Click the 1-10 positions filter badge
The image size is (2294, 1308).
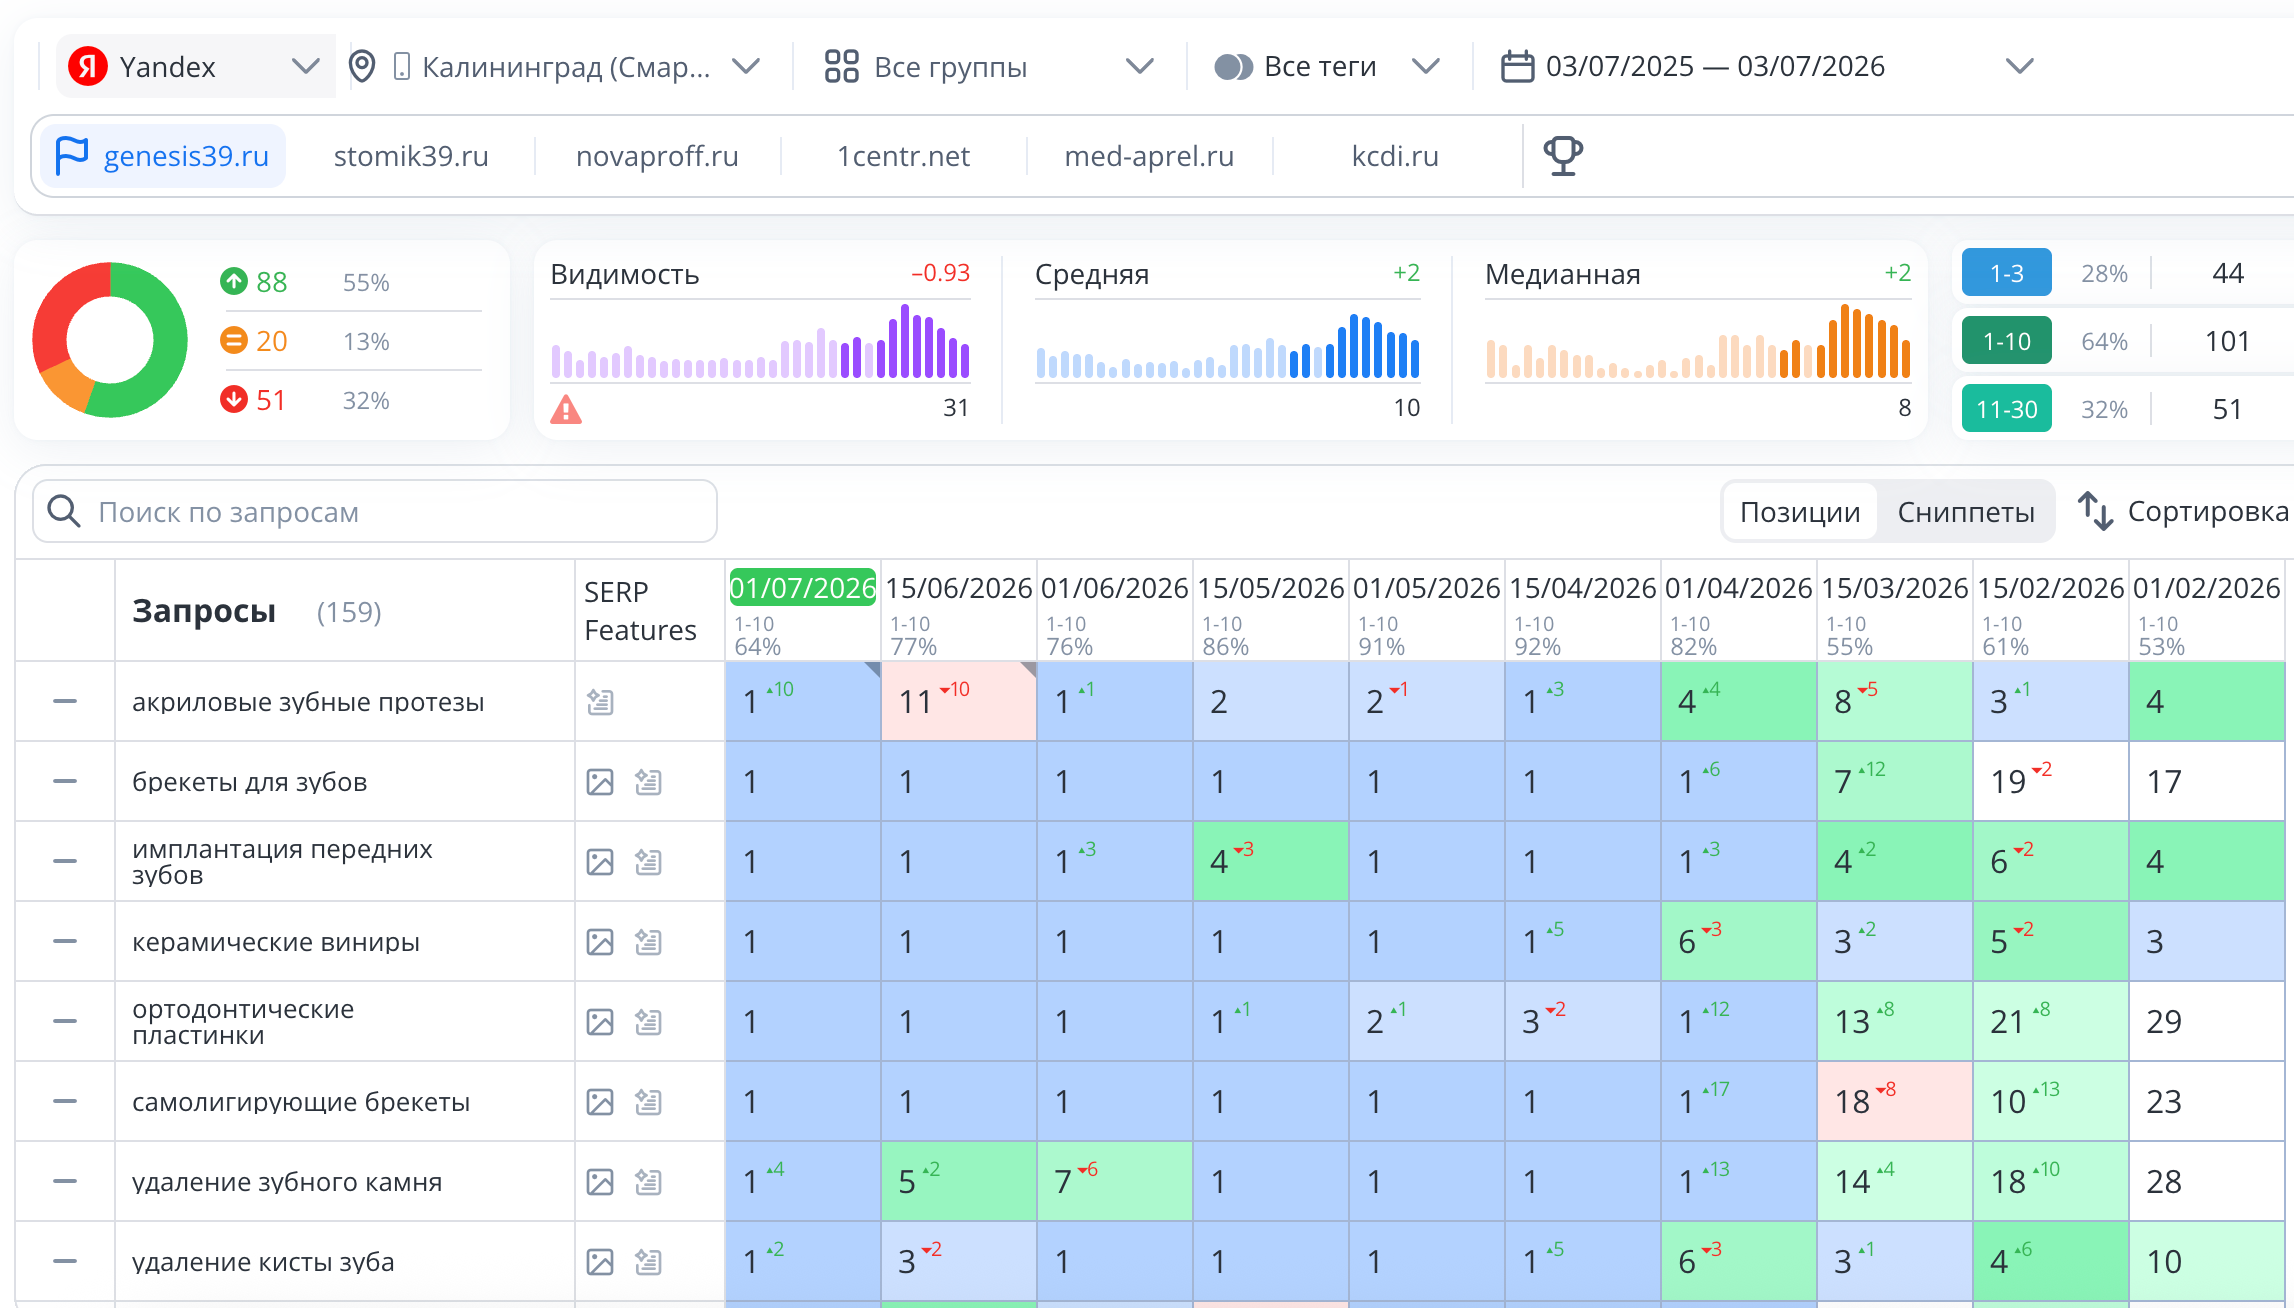[2006, 341]
